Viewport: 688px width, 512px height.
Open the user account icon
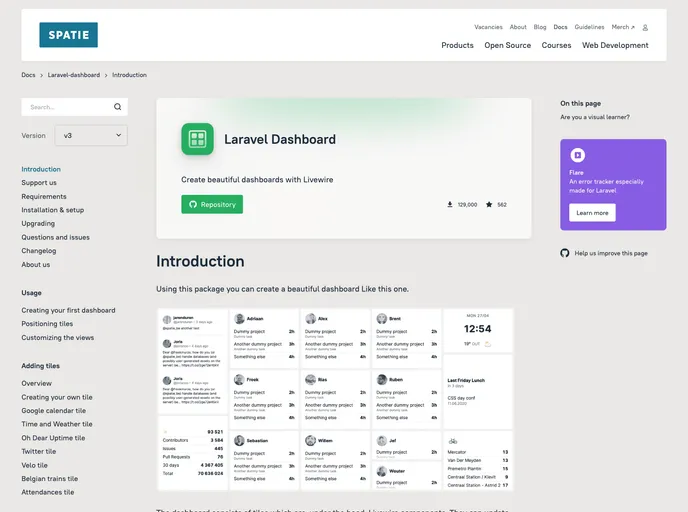[645, 28]
